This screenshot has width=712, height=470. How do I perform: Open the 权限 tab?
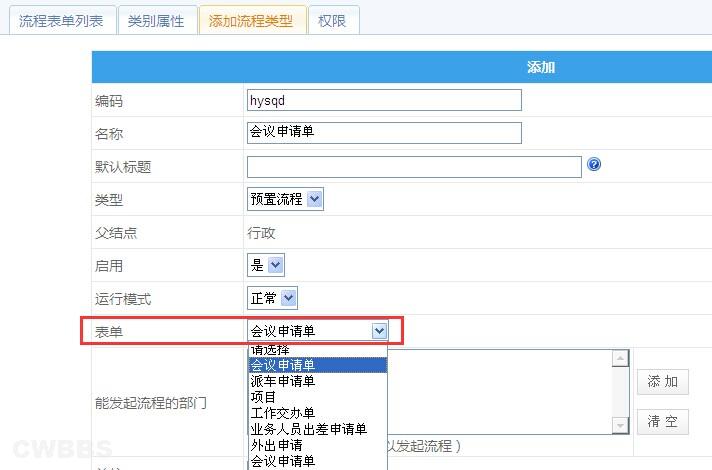pyautogui.click(x=333, y=21)
